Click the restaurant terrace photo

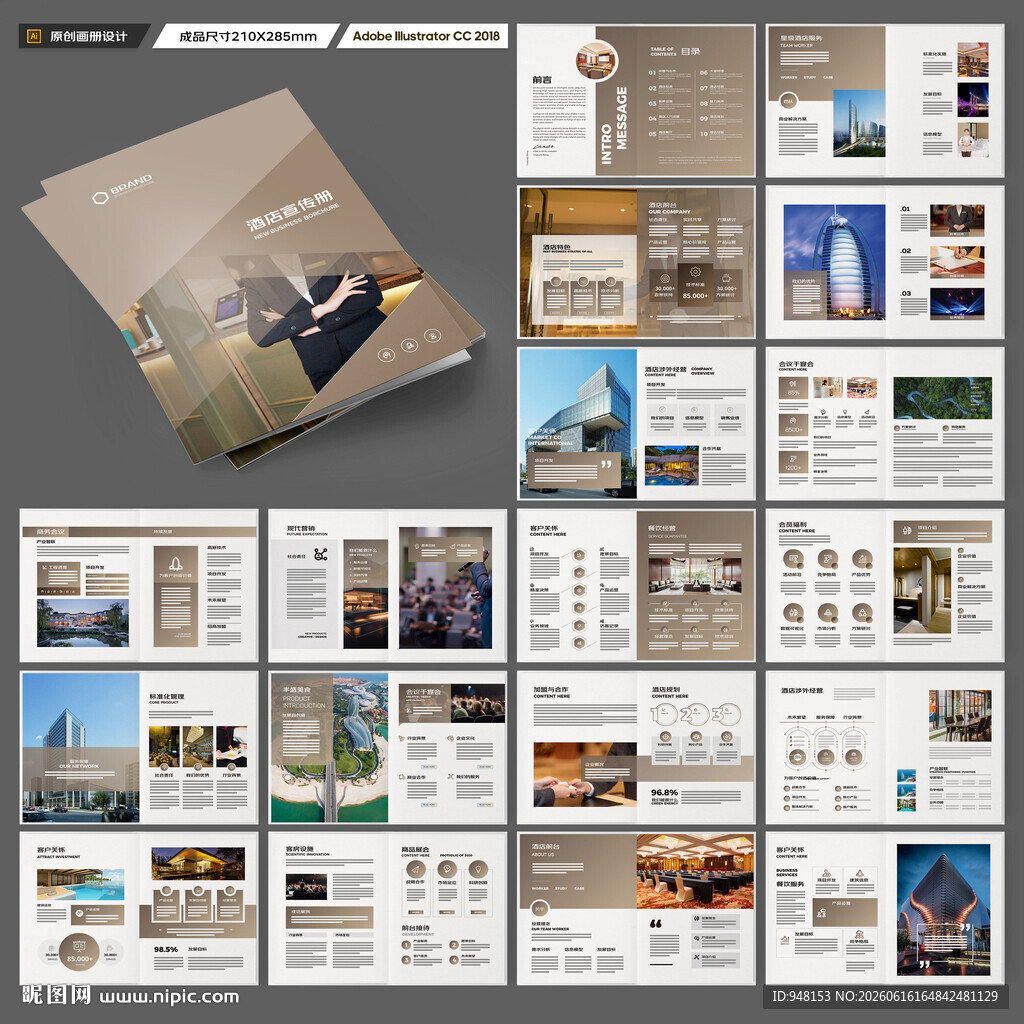coord(960,715)
